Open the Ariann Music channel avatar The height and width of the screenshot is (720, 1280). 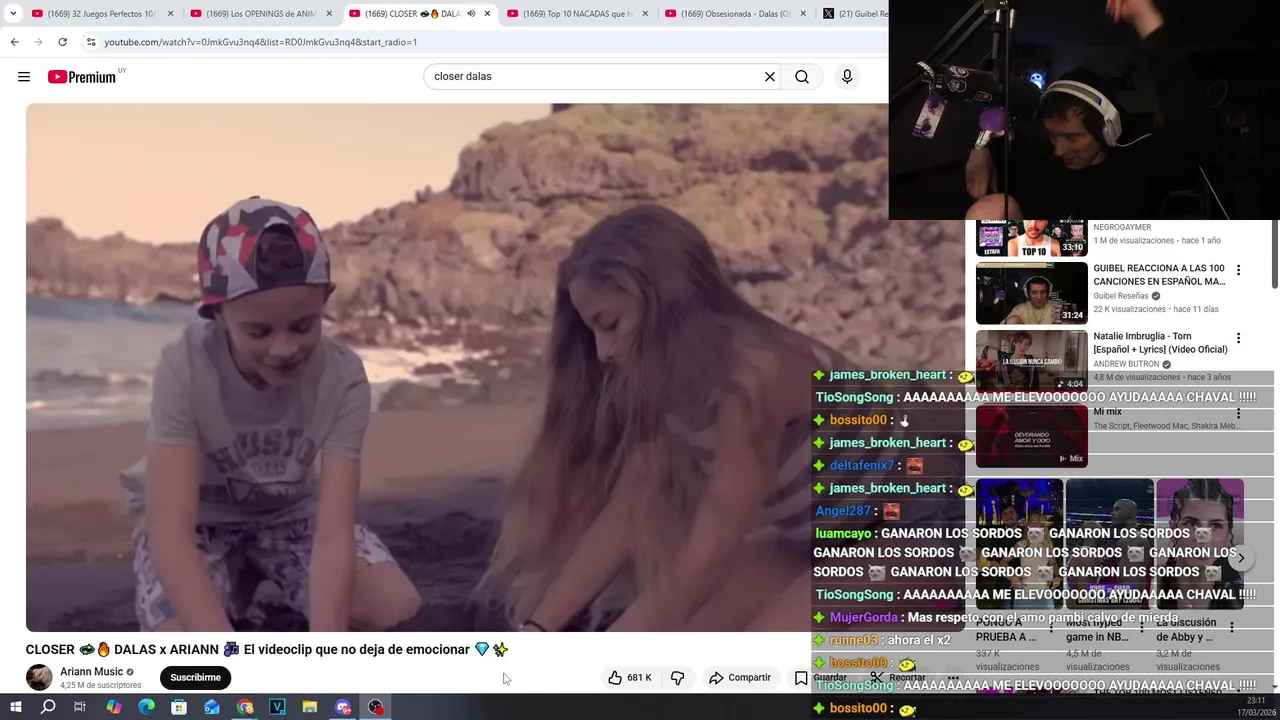39,677
